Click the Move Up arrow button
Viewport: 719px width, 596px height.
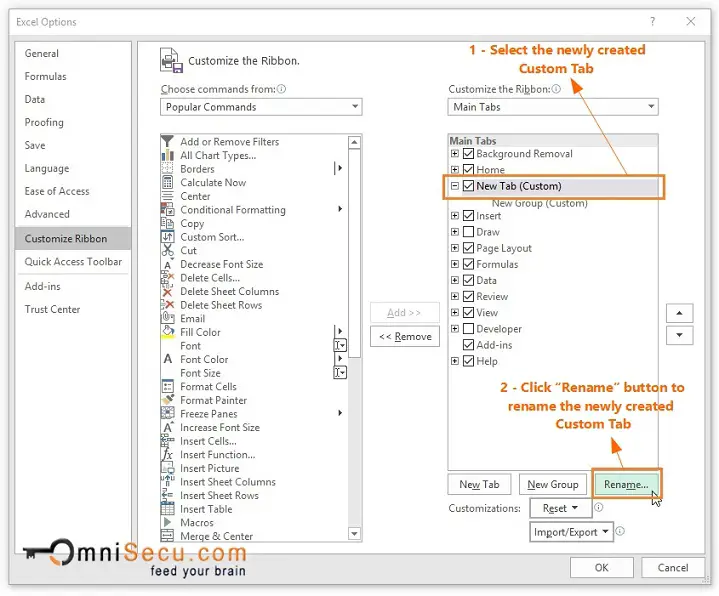pyautogui.click(x=679, y=313)
